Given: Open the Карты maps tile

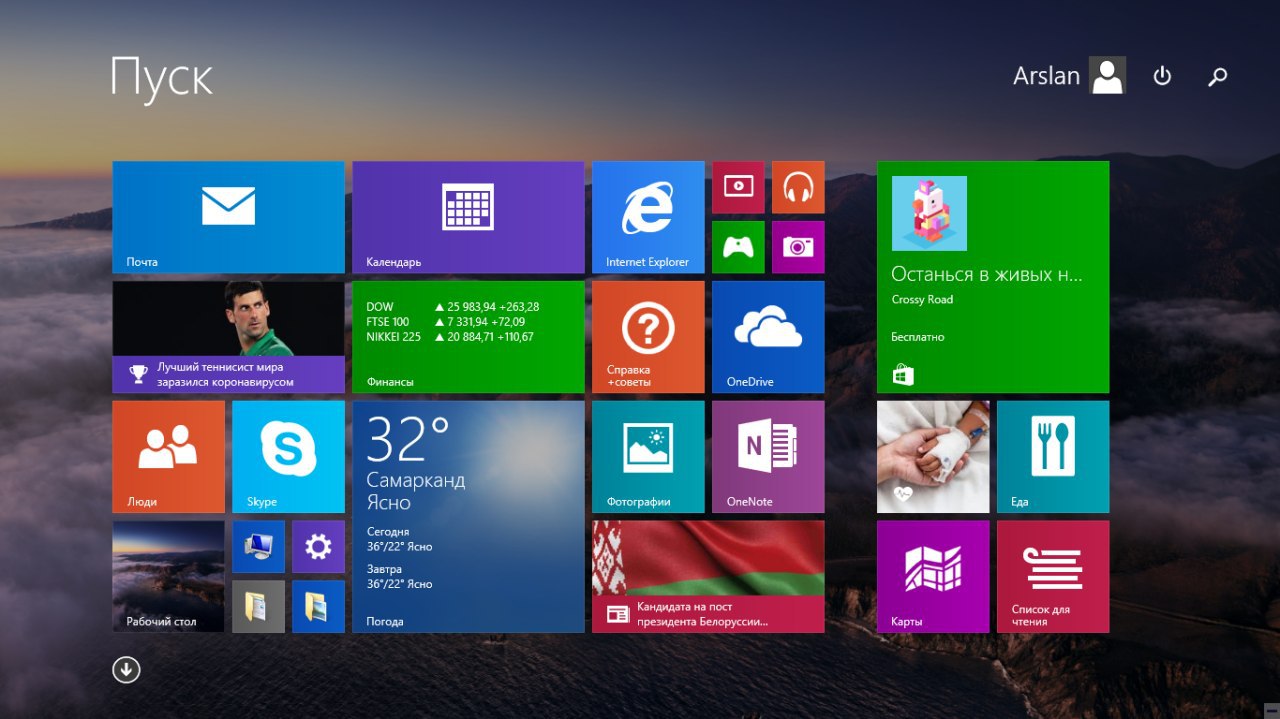Looking at the screenshot, I should (933, 577).
